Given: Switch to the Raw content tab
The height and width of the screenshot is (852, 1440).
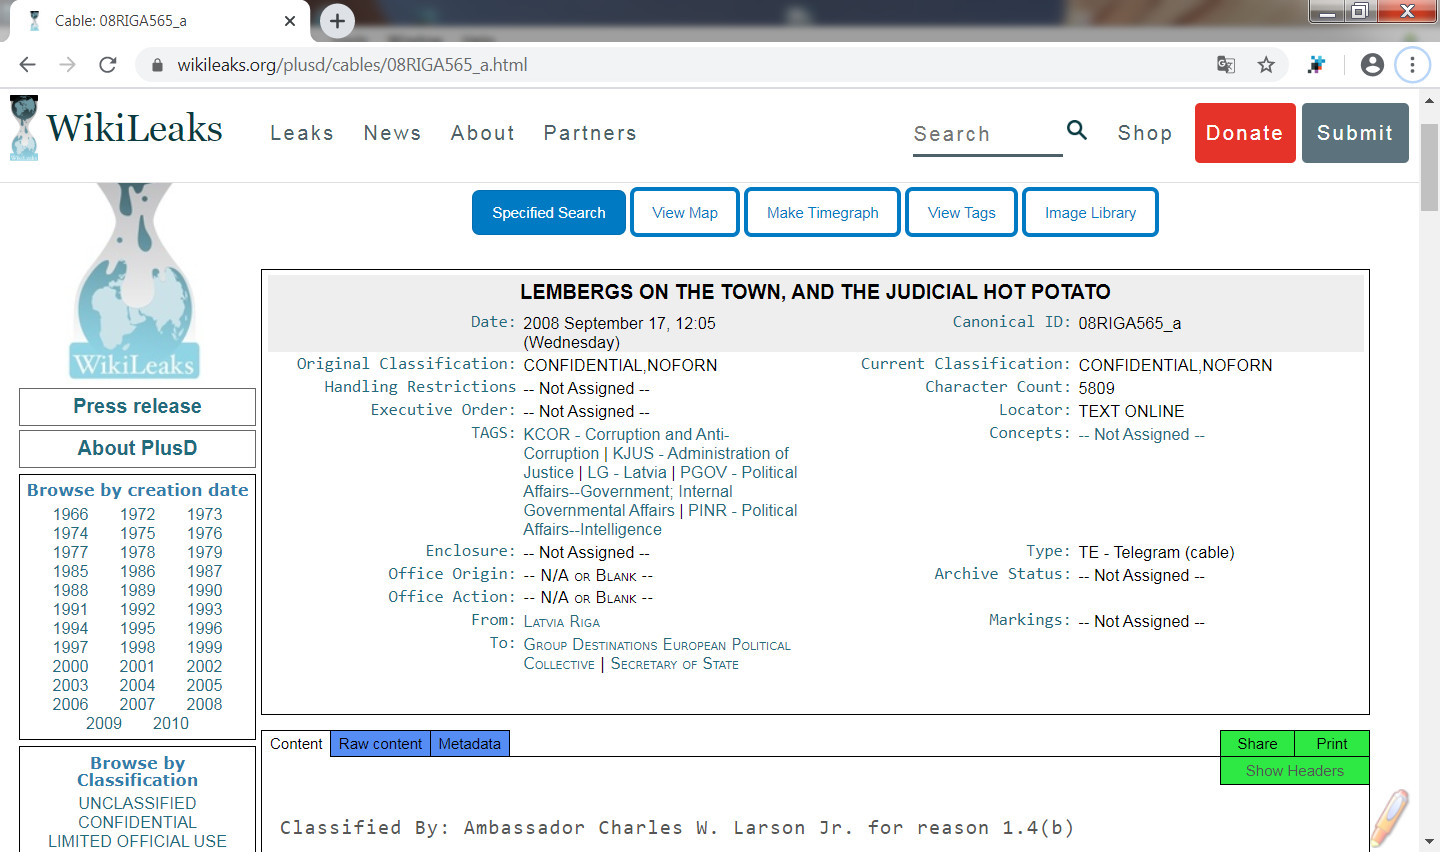Looking at the screenshot, I should 380,744.
